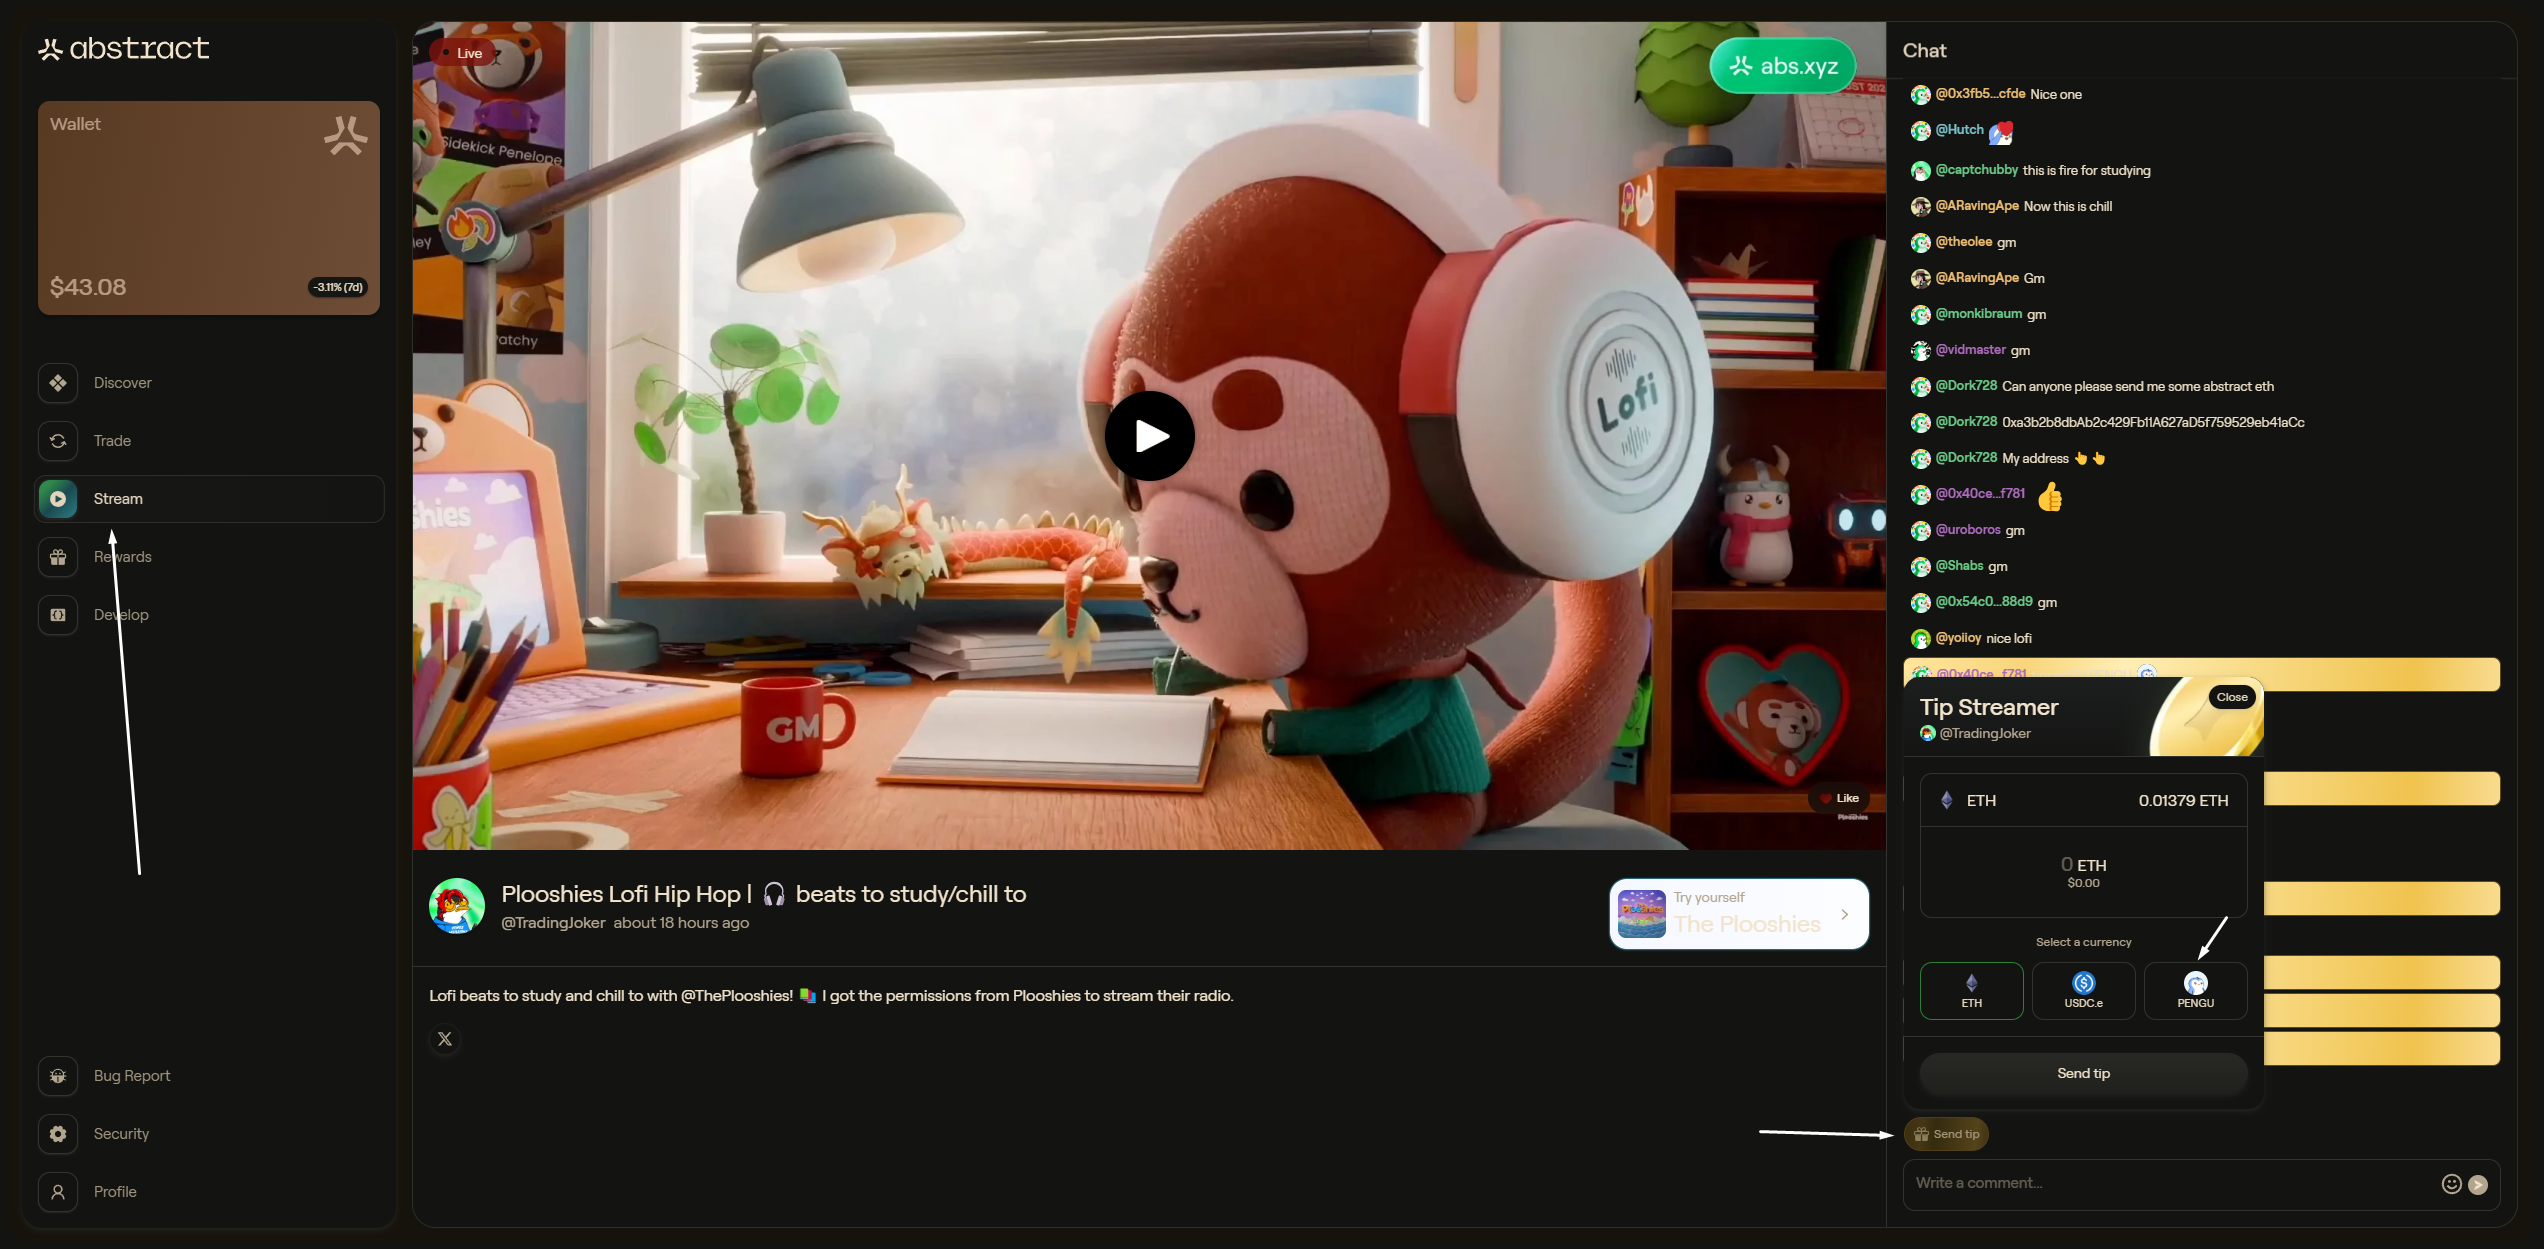Click @Dork728 wallet address message
This screenshot has width=2544, height=1249.
click(2152, 422)
